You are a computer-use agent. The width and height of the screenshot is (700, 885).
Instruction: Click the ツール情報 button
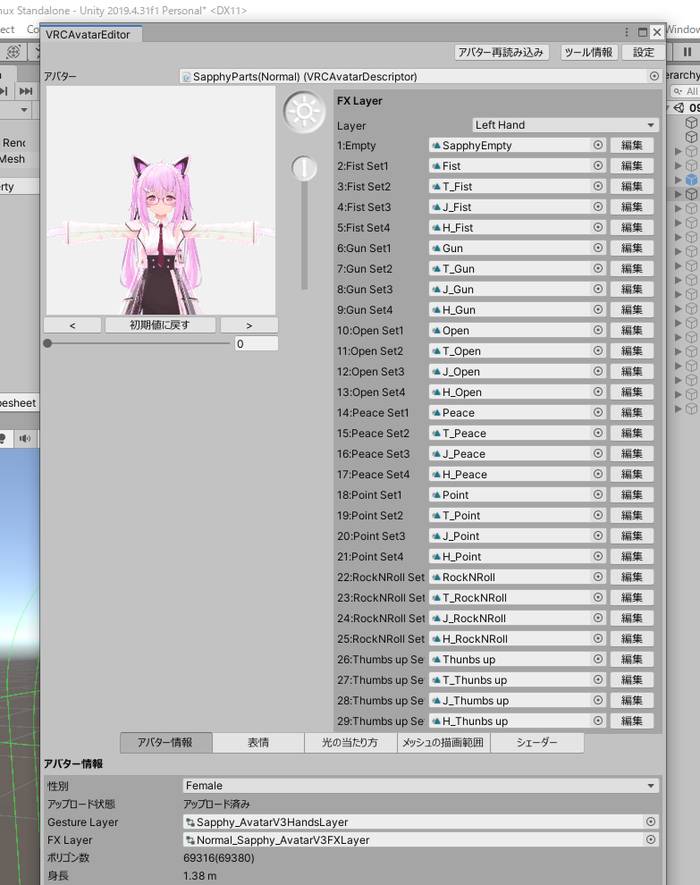(x=588, y=52)
